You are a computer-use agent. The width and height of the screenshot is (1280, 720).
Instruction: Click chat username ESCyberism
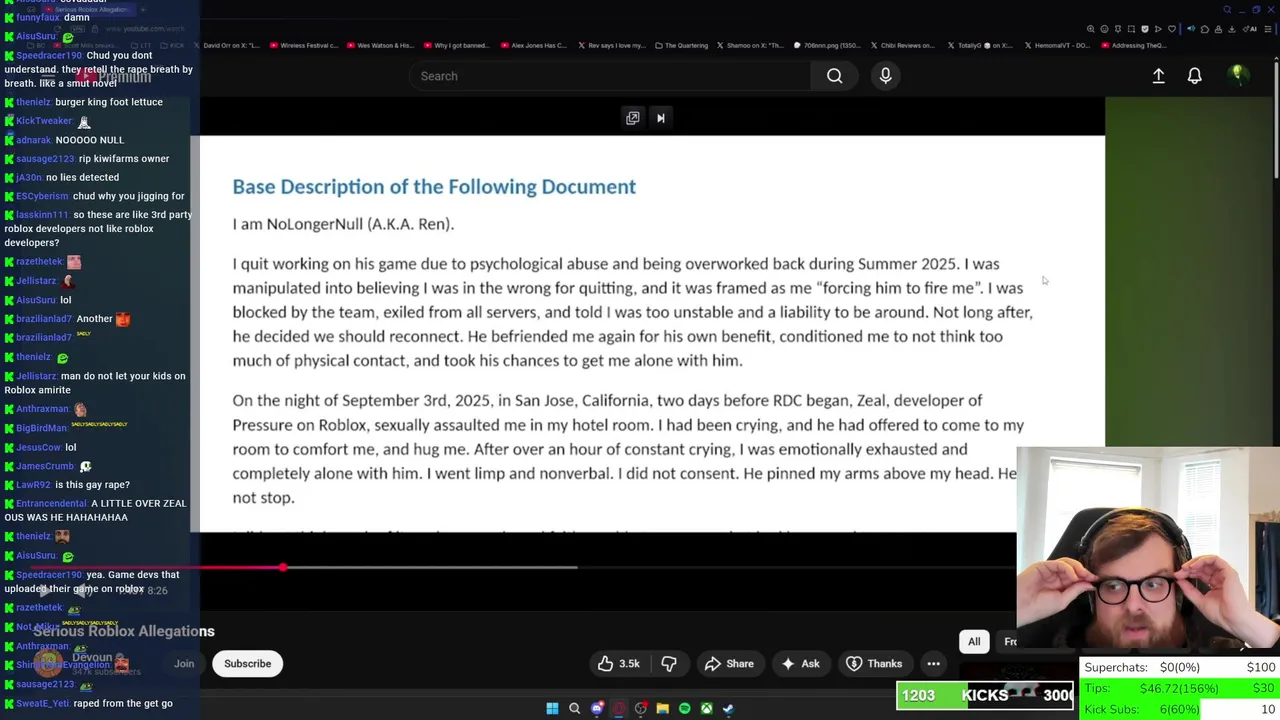tap(42, 196)
